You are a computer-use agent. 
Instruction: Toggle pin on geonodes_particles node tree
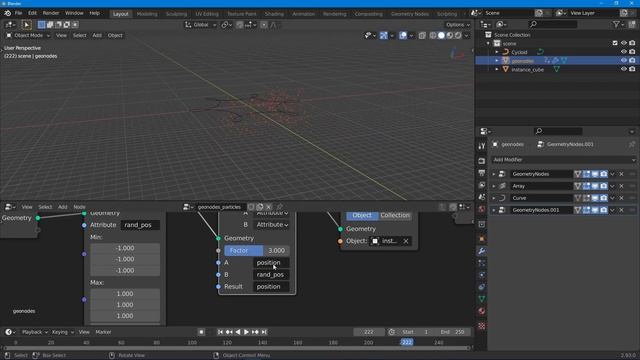280,207
